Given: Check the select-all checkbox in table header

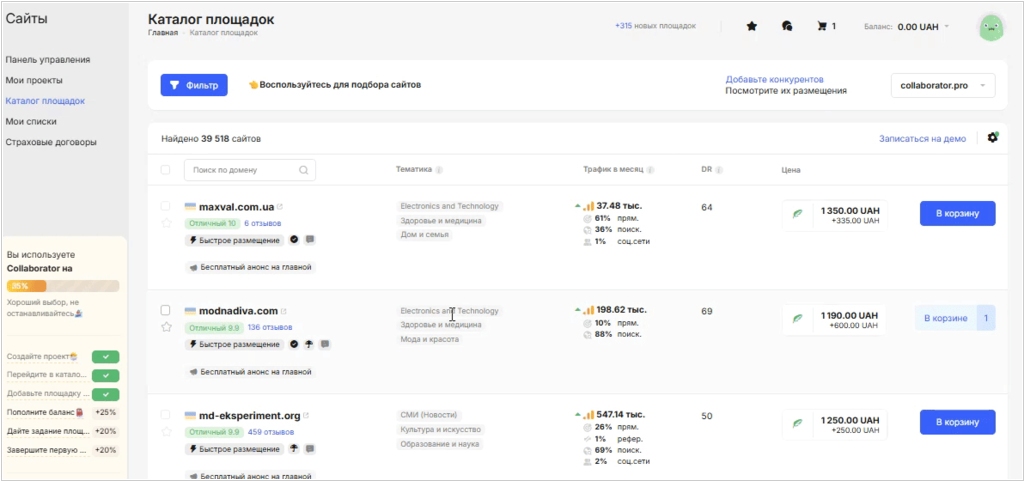Looking at the screenshot, I should coord(166,170).
